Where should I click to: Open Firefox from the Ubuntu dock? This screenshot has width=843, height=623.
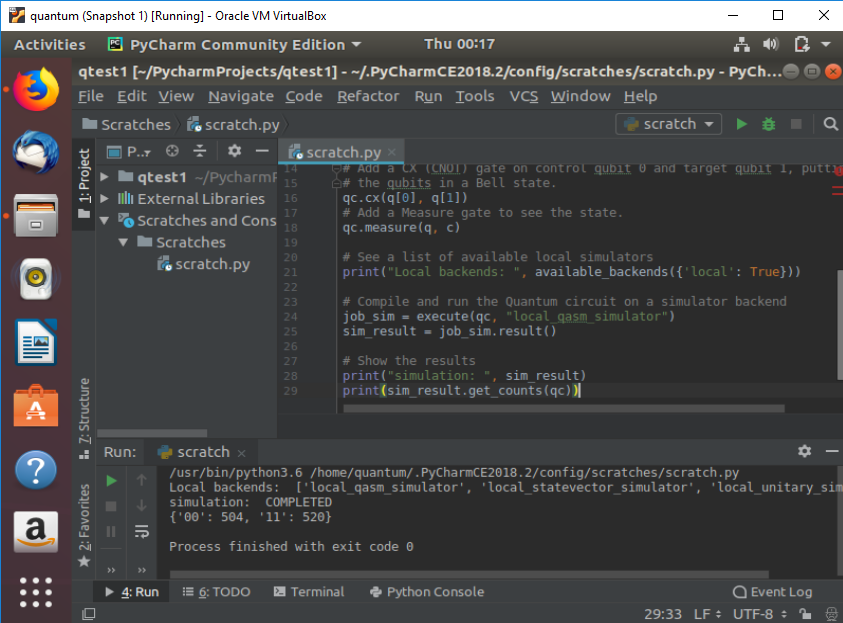pos(36,89)
